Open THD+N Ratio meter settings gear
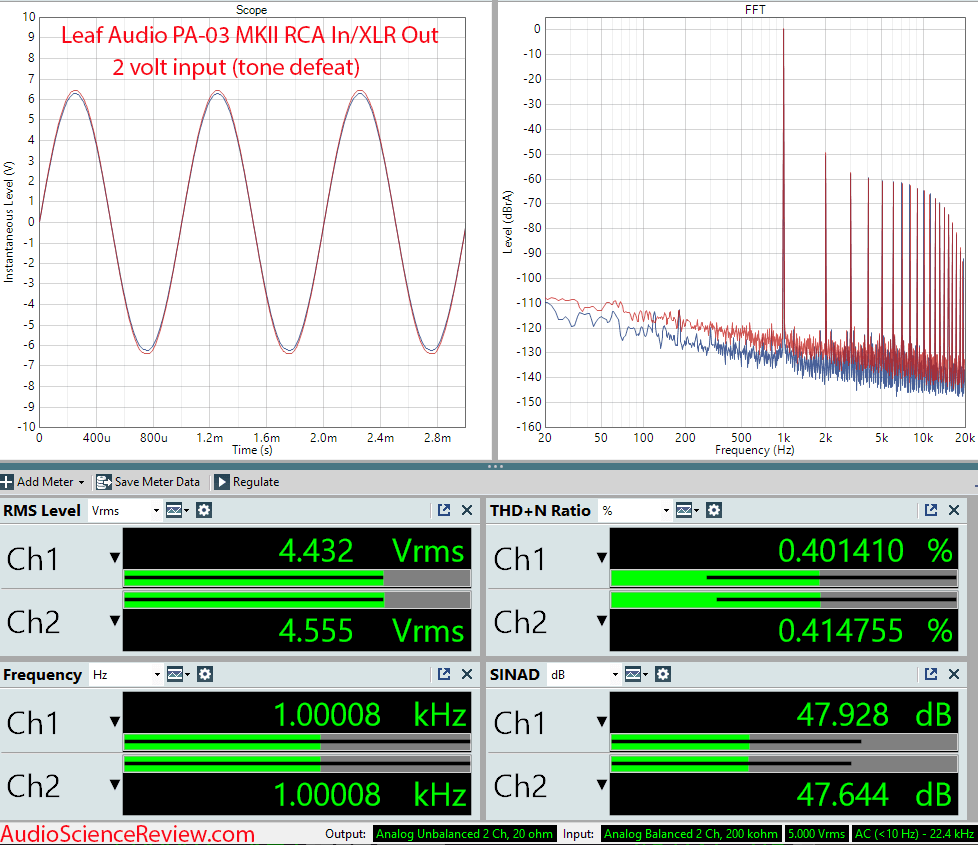 click(714, 511)
